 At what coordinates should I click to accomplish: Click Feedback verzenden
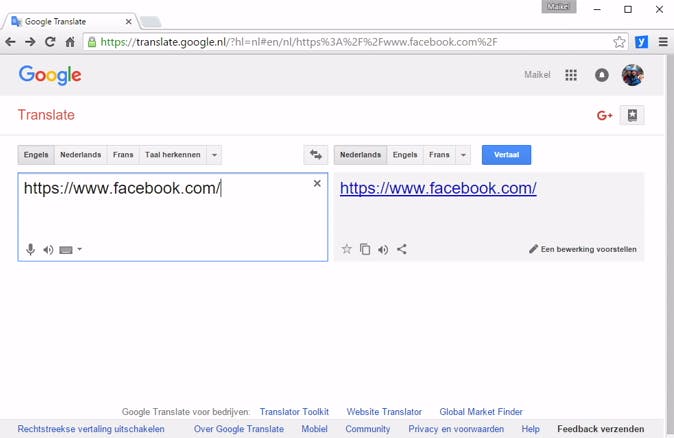tap(600, 429)
